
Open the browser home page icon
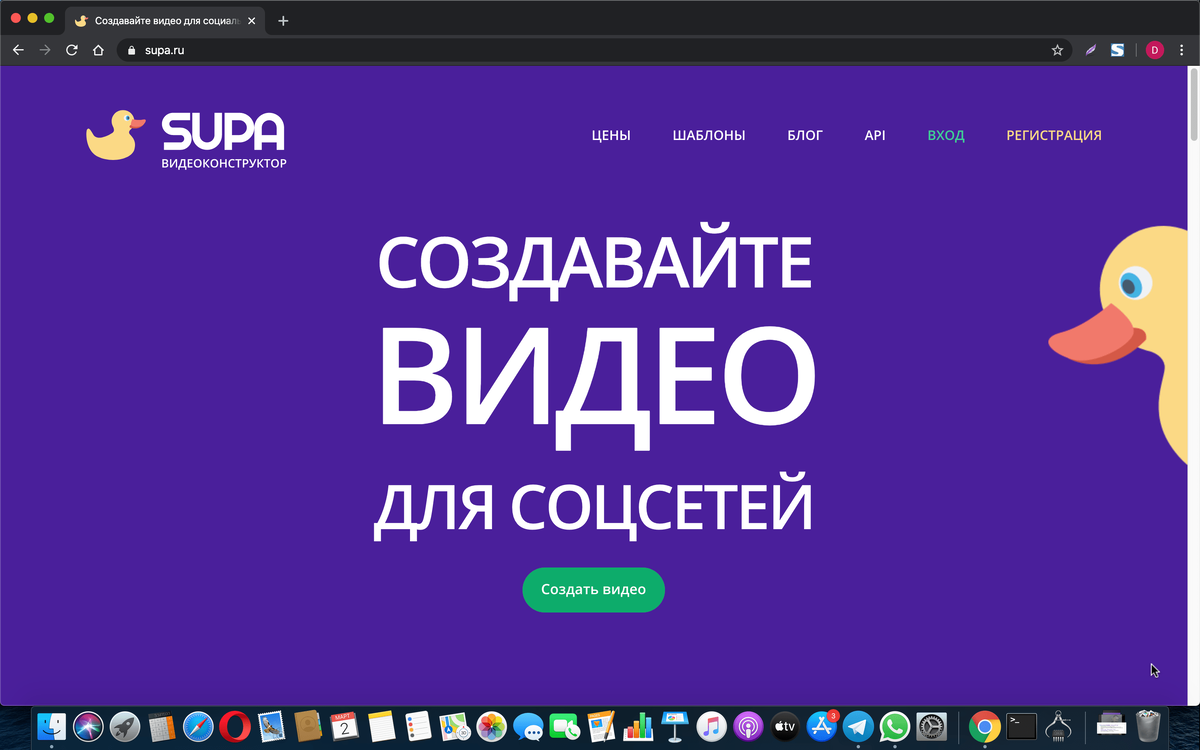(x=98, y=50)
